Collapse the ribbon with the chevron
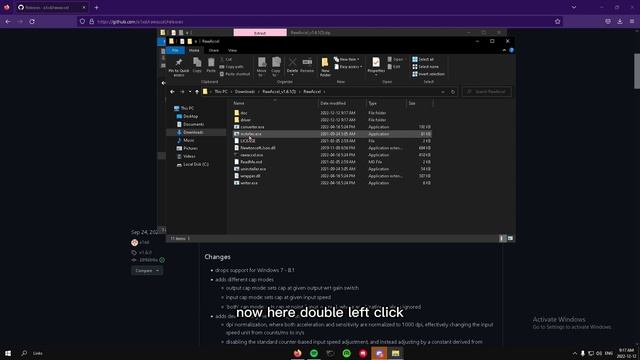The image size is (640, 360). coord(504,50)
